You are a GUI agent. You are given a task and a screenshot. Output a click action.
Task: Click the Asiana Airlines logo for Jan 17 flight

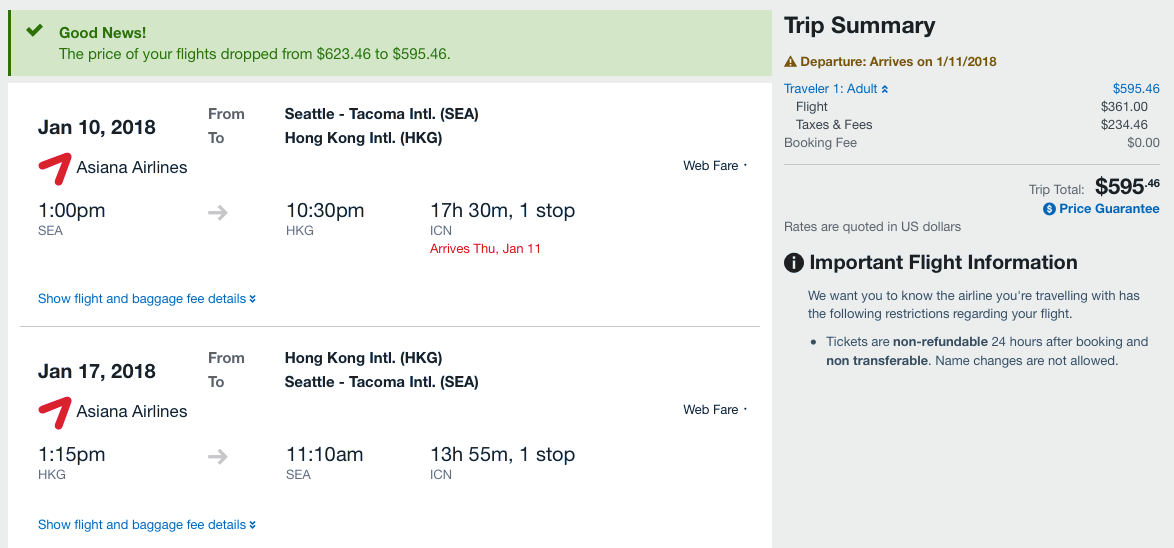pos(55,412)
